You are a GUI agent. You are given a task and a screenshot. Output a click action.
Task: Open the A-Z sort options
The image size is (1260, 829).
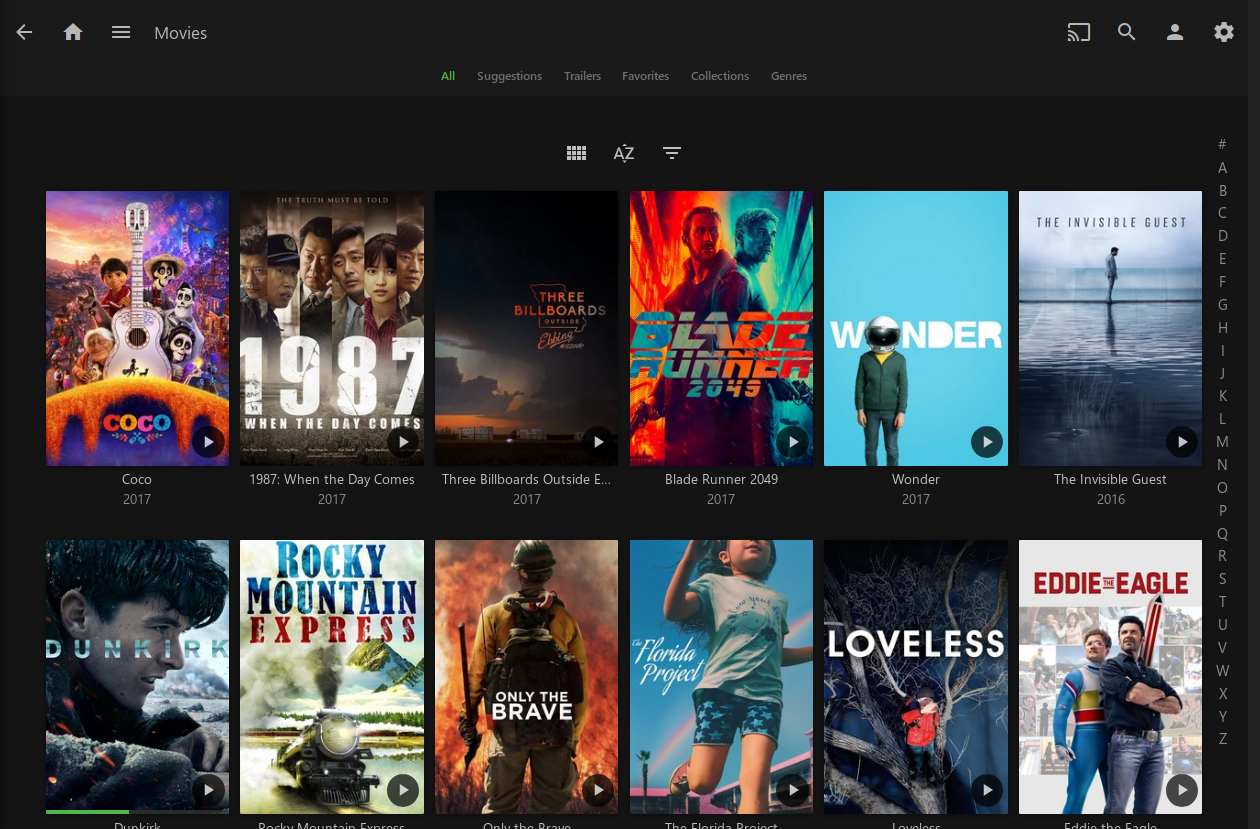[x=623, y=152]
